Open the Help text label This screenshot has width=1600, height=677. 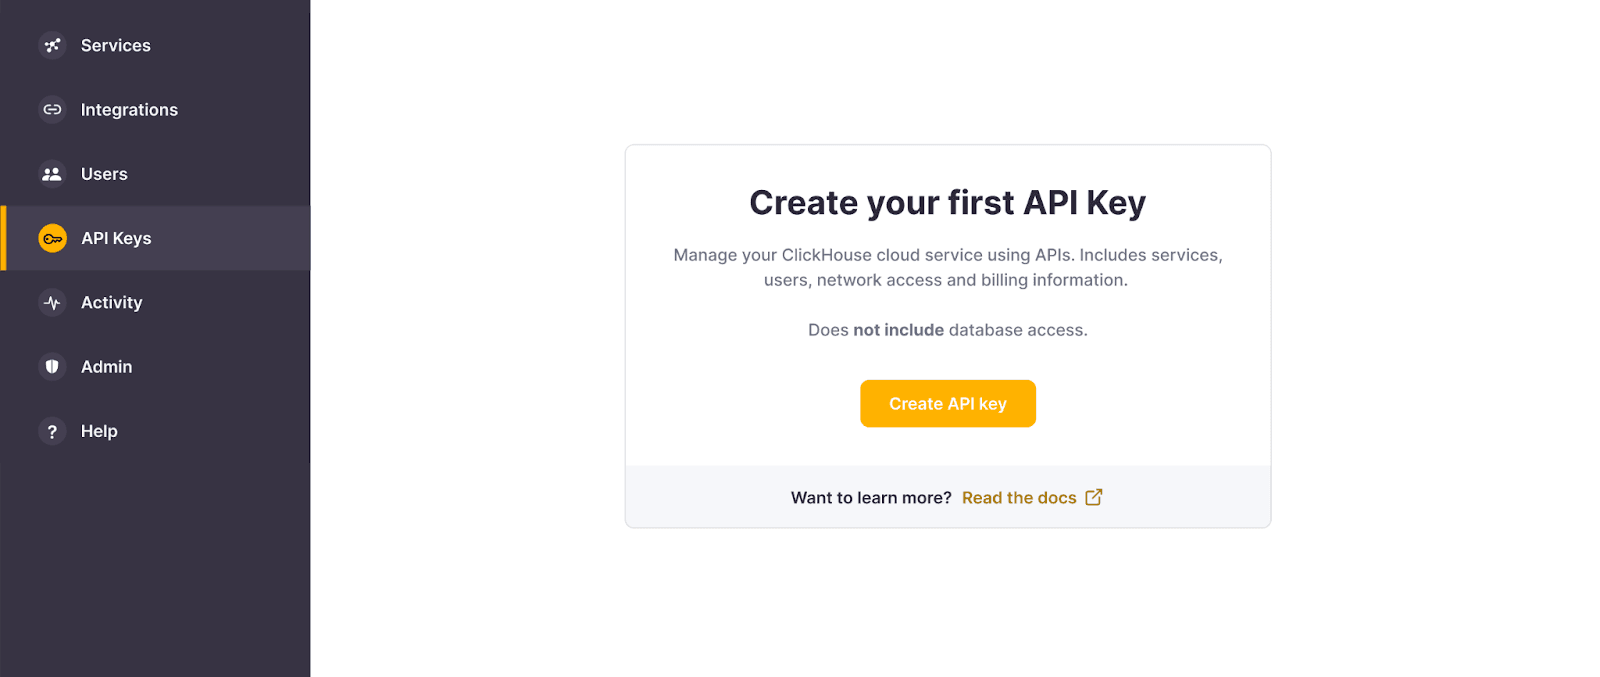(99, 431)
